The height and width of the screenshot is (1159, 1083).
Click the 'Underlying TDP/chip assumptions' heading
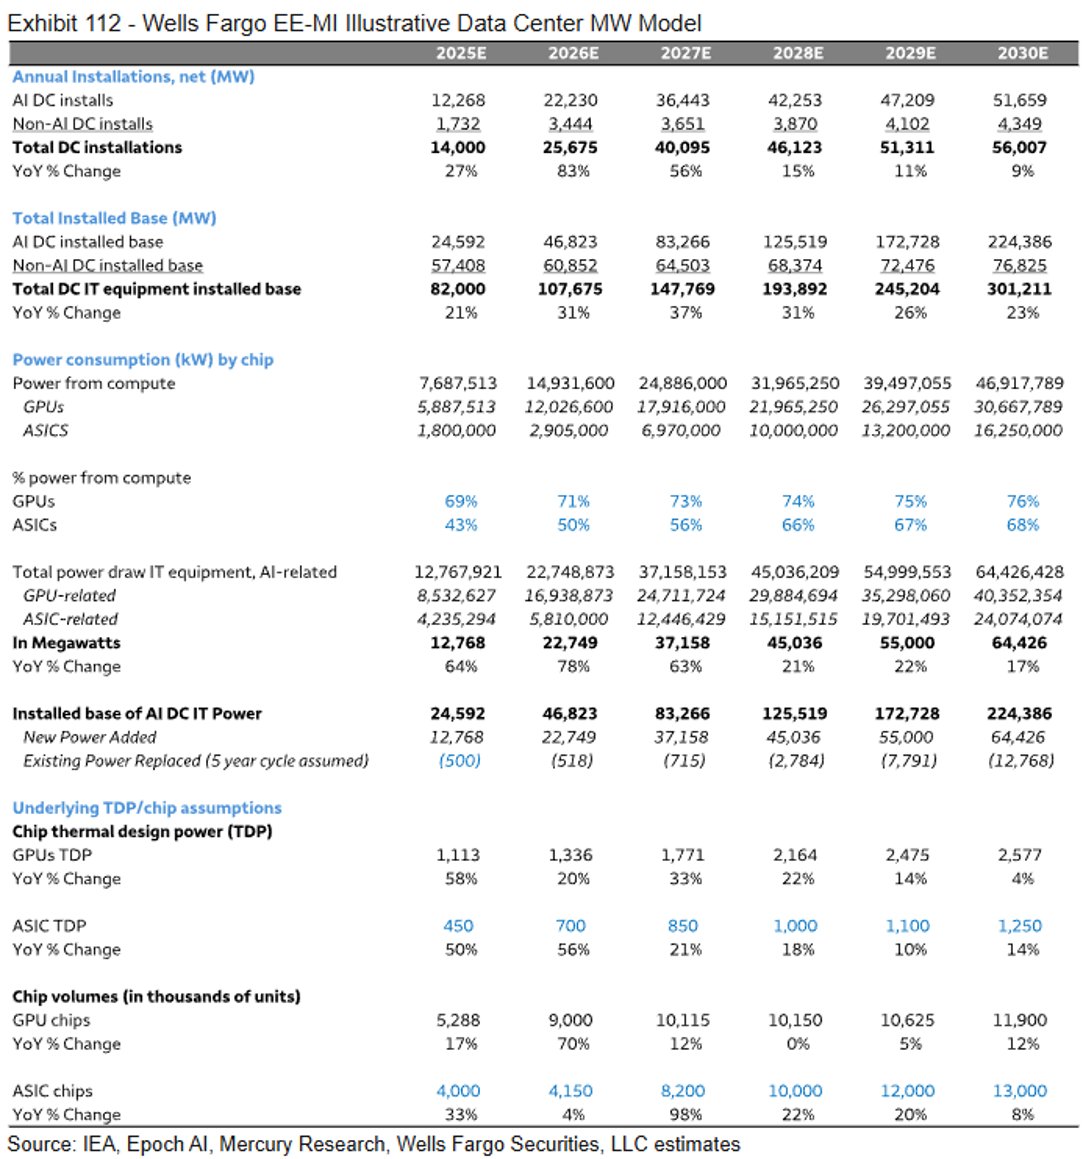tap(147, 809)
